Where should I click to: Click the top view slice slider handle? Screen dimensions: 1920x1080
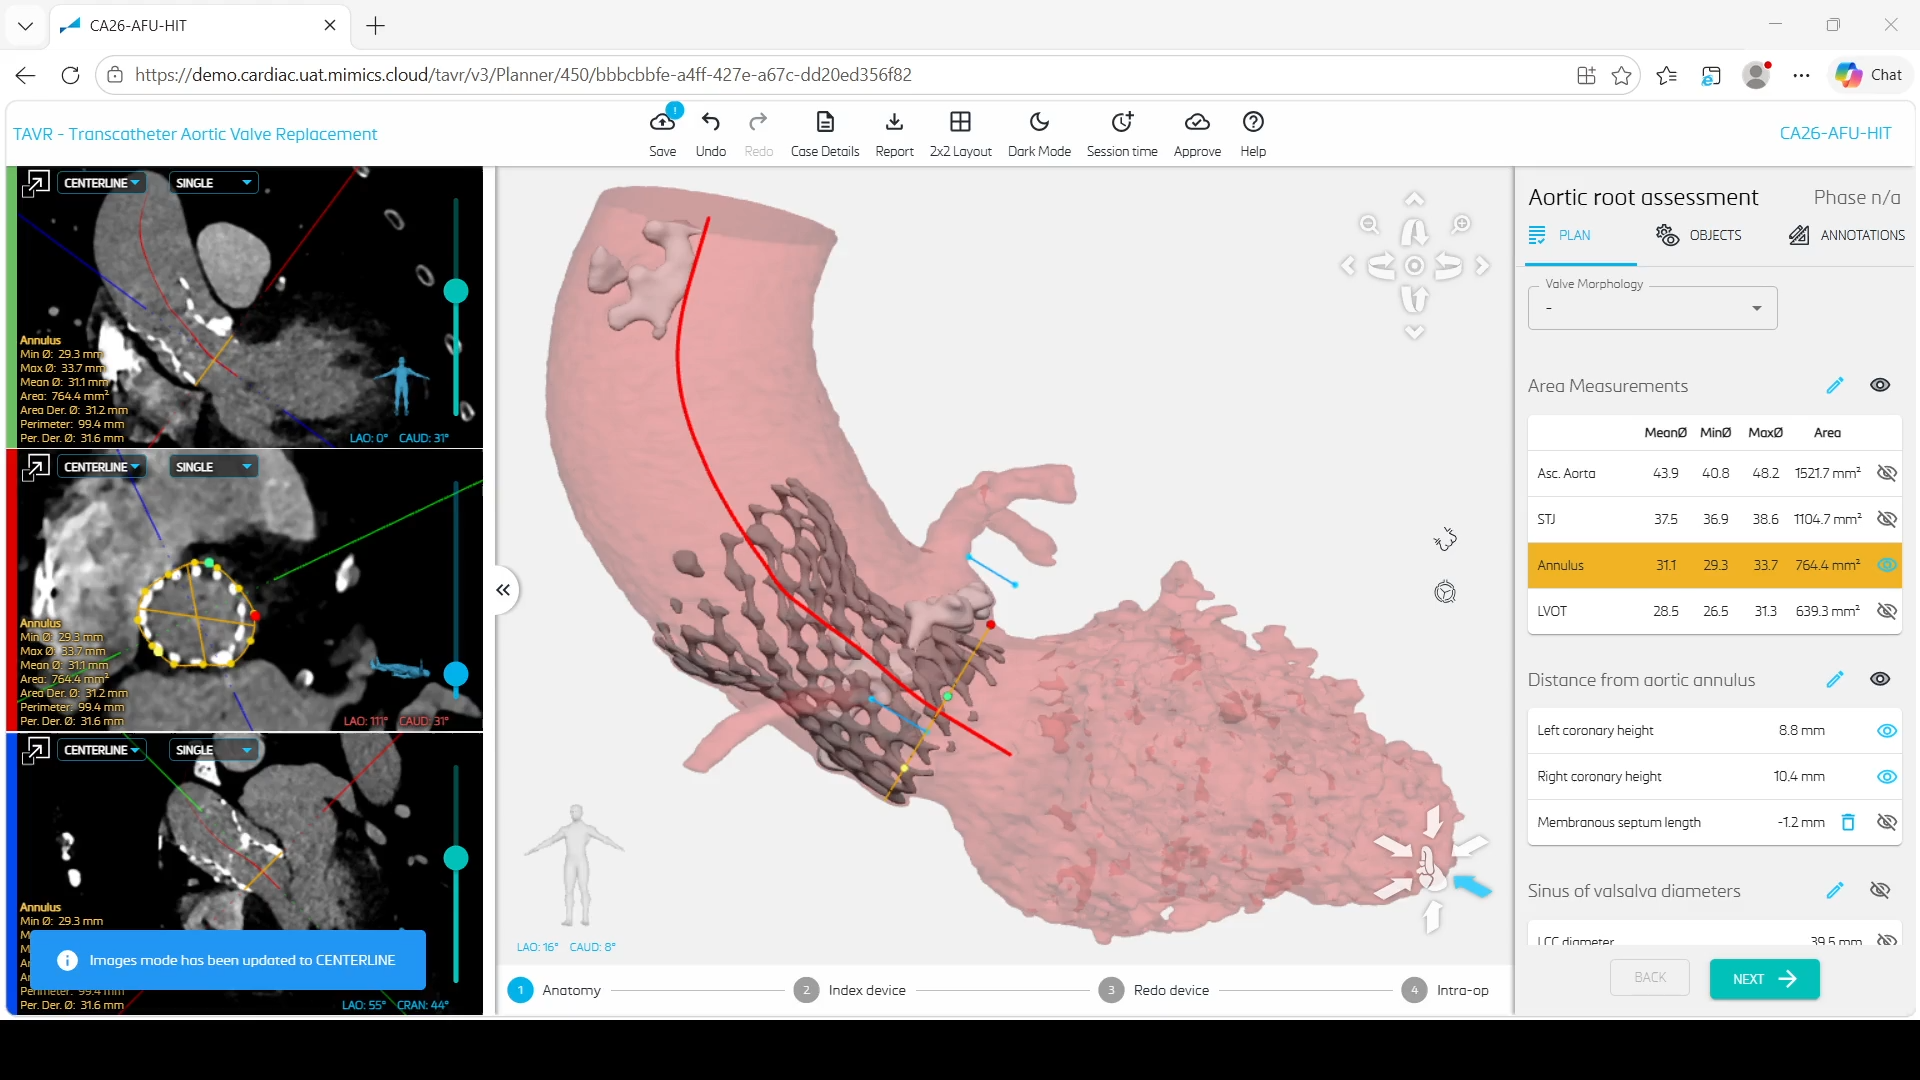click(456, 291)
